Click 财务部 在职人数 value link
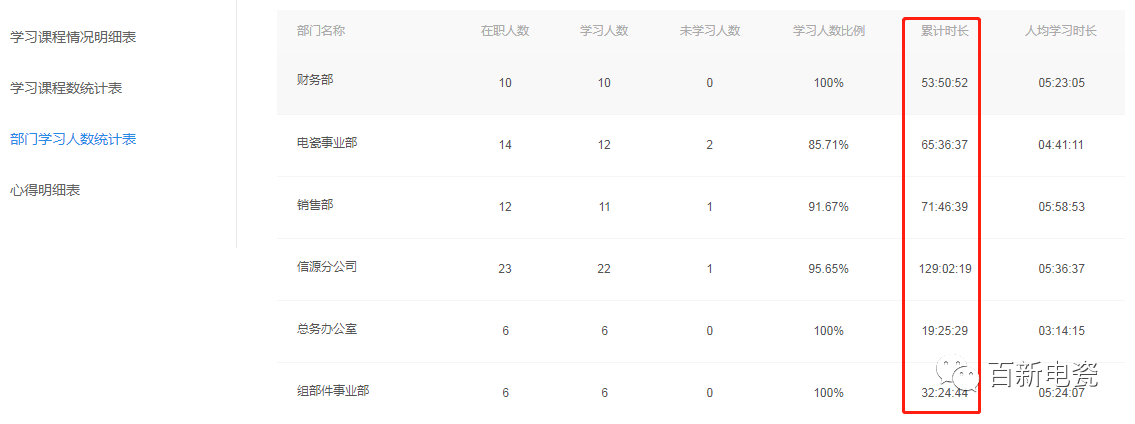Viewport: 1135px width, 424px height. (x=505, y=83)
